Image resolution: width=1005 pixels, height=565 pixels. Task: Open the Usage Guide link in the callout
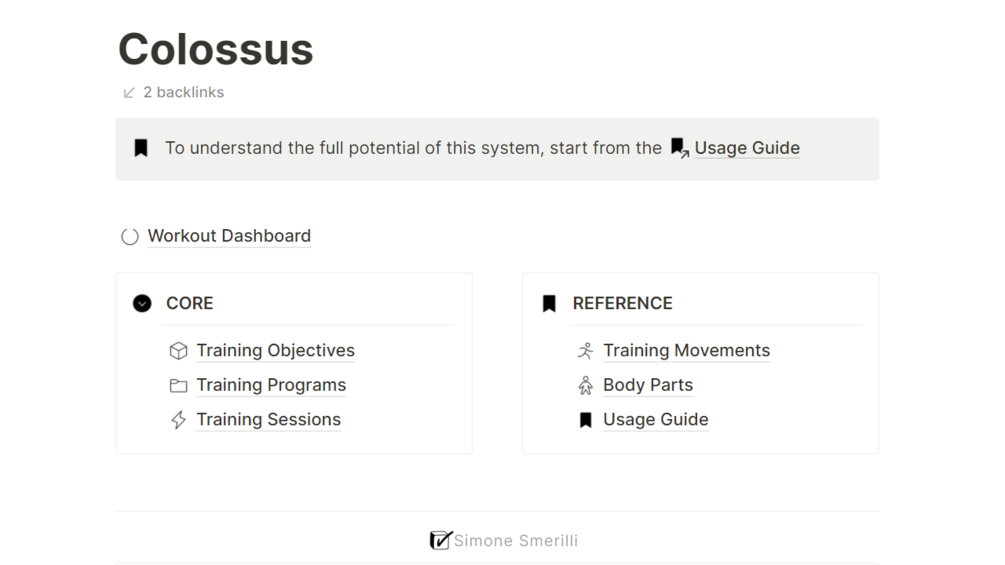(747, 148)
